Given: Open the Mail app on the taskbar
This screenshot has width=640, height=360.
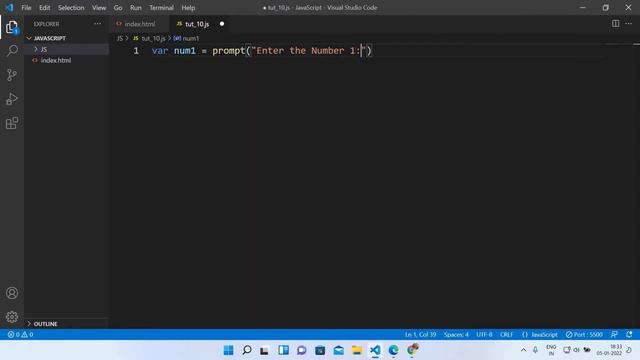Looking at the screenshot, I should 338,350.
